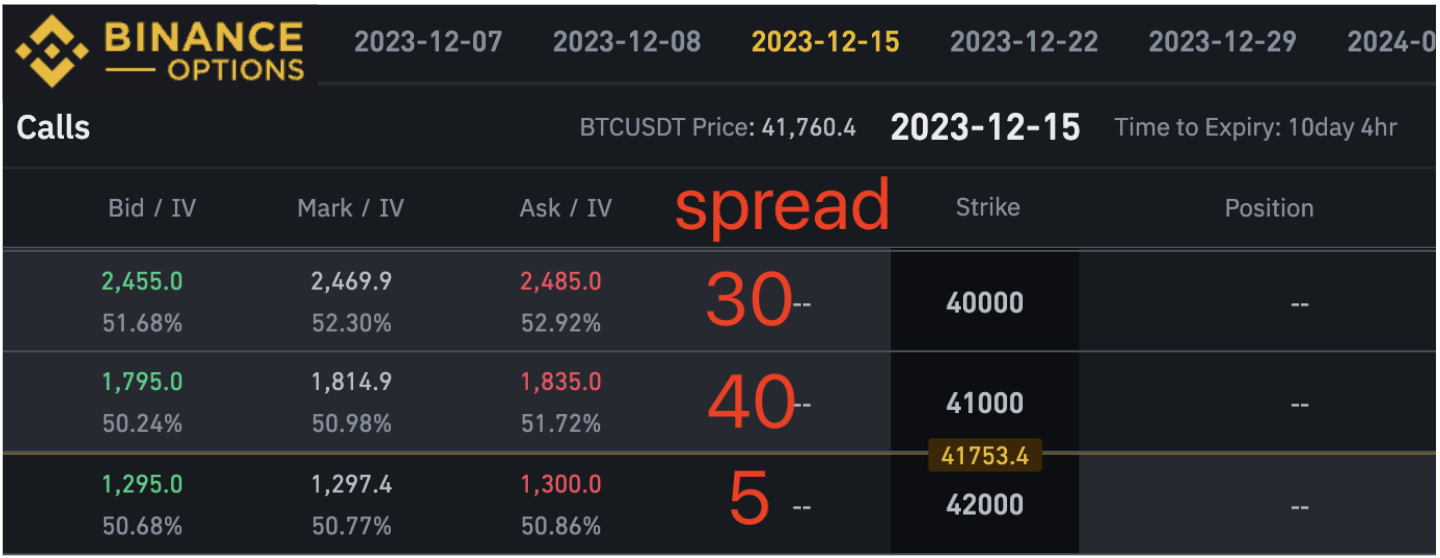Select the active 2023-12-15 expiry tab

point(825,42)
